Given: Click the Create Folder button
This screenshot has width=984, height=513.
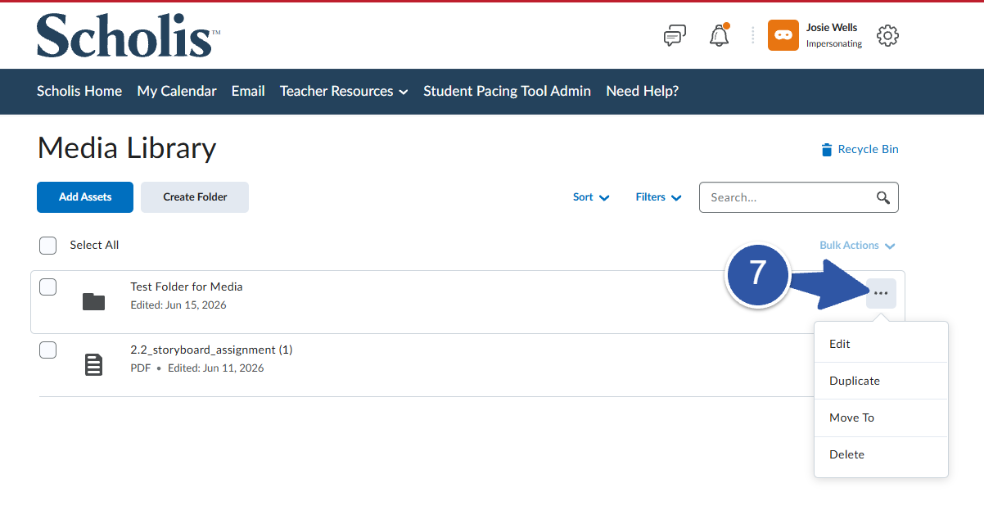Looking at the screenshot, I should pos(195,197).
